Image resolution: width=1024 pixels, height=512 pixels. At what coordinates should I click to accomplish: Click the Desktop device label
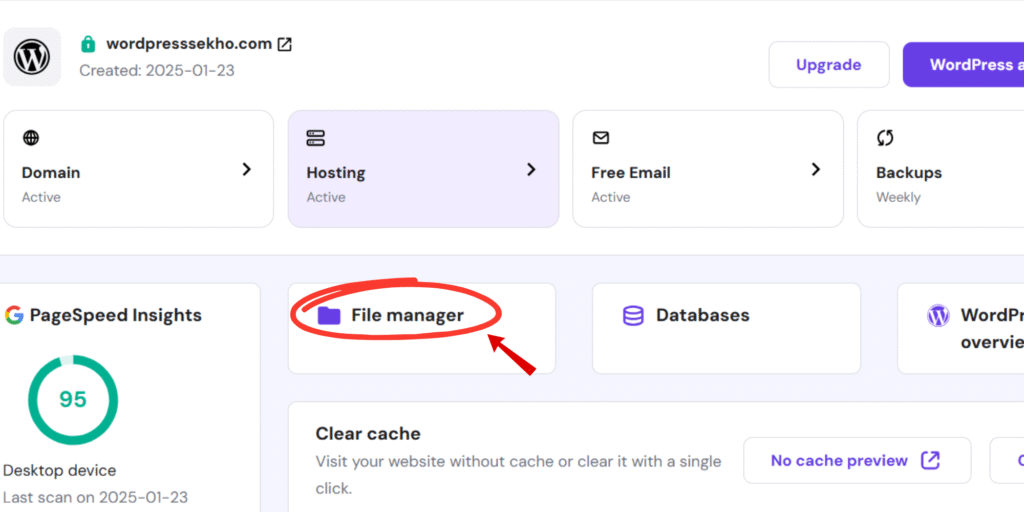pos(59,470)
